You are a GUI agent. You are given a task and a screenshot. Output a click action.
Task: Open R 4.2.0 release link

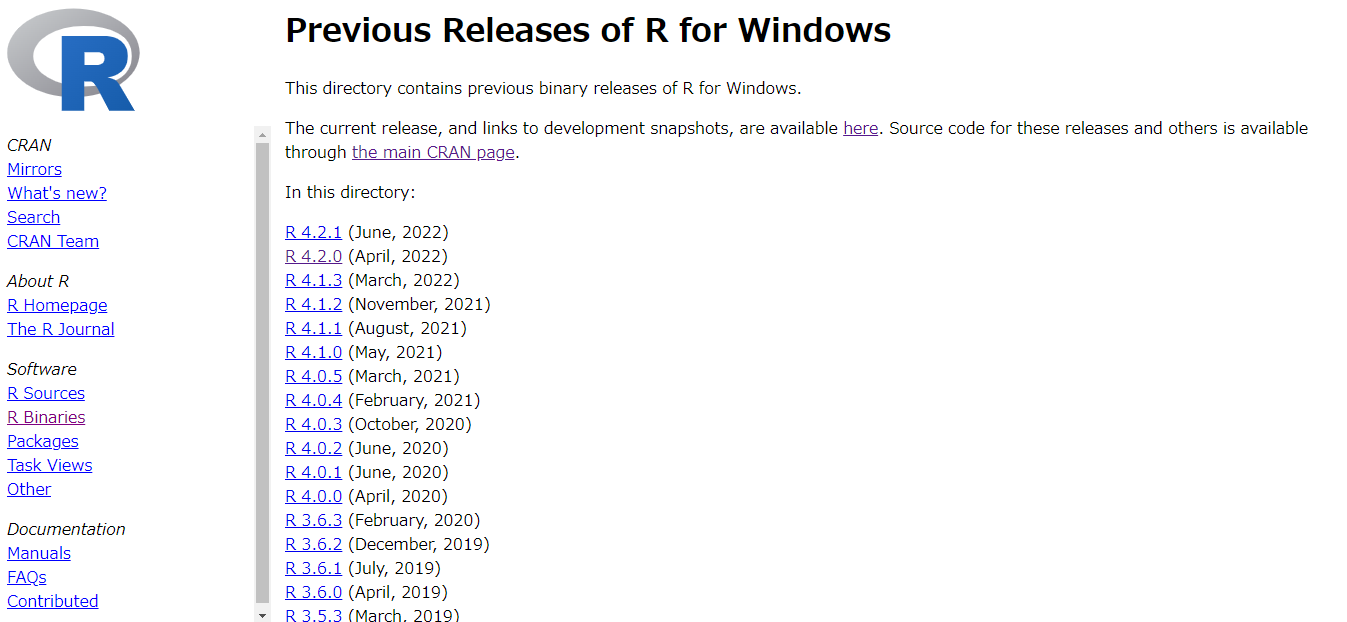point(313,256)
